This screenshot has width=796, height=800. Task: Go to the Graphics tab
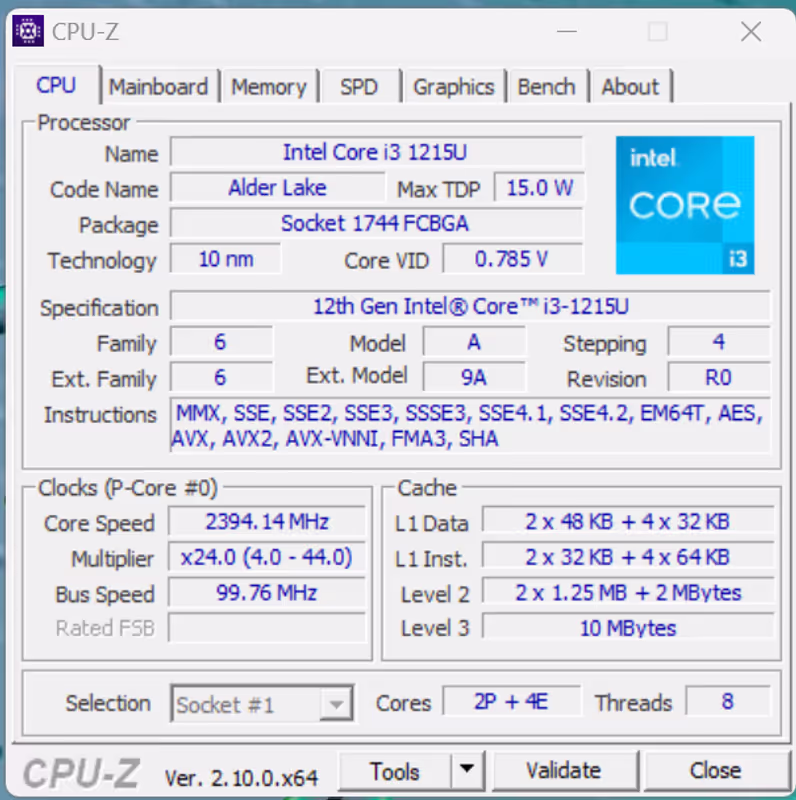tap(453, 87)
